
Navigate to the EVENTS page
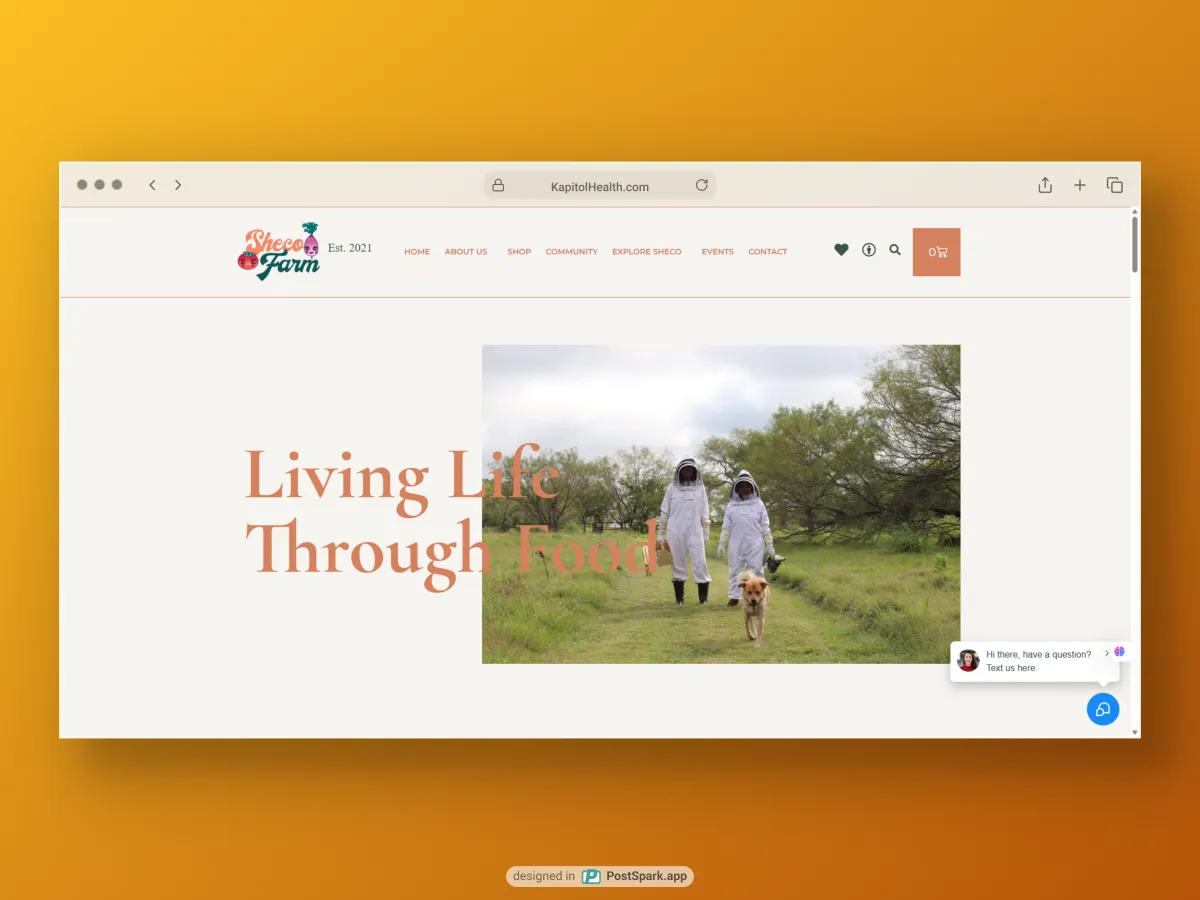[717, 252]
